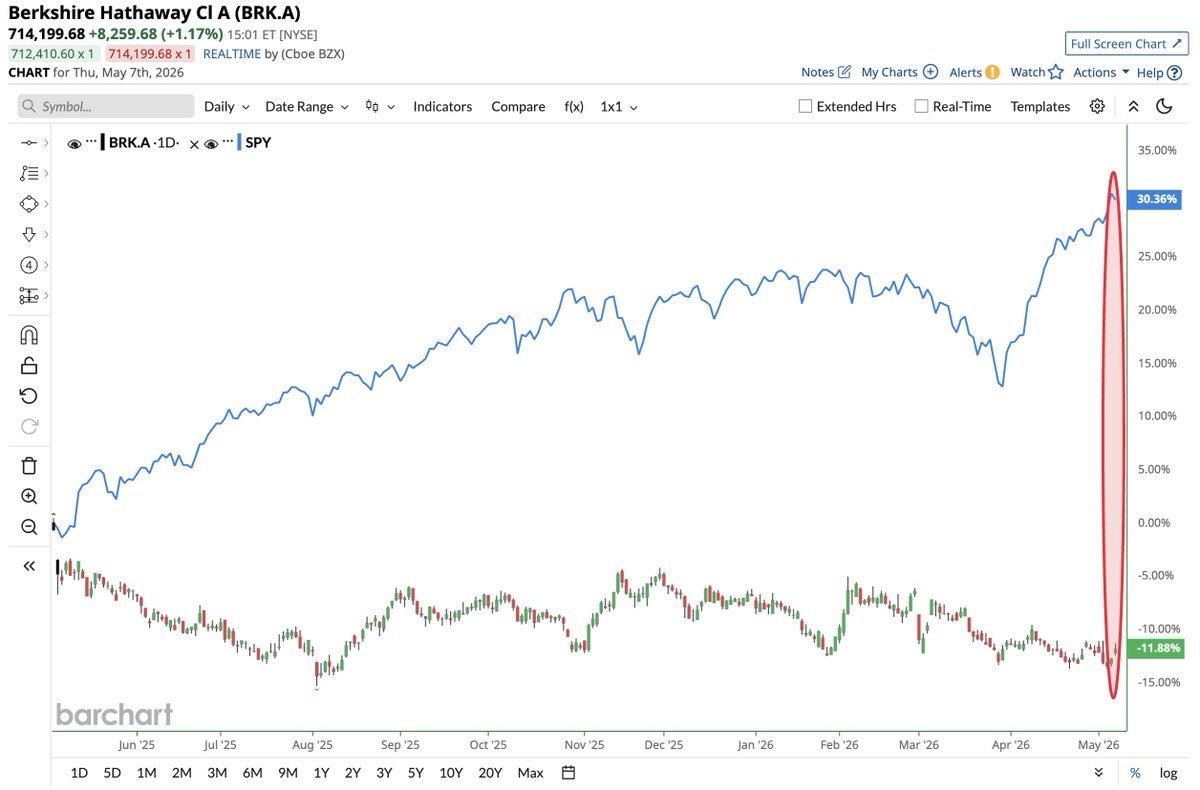The image size is (1200, 790).
Task: Zoom in on the chart
Action: point(29,496)
